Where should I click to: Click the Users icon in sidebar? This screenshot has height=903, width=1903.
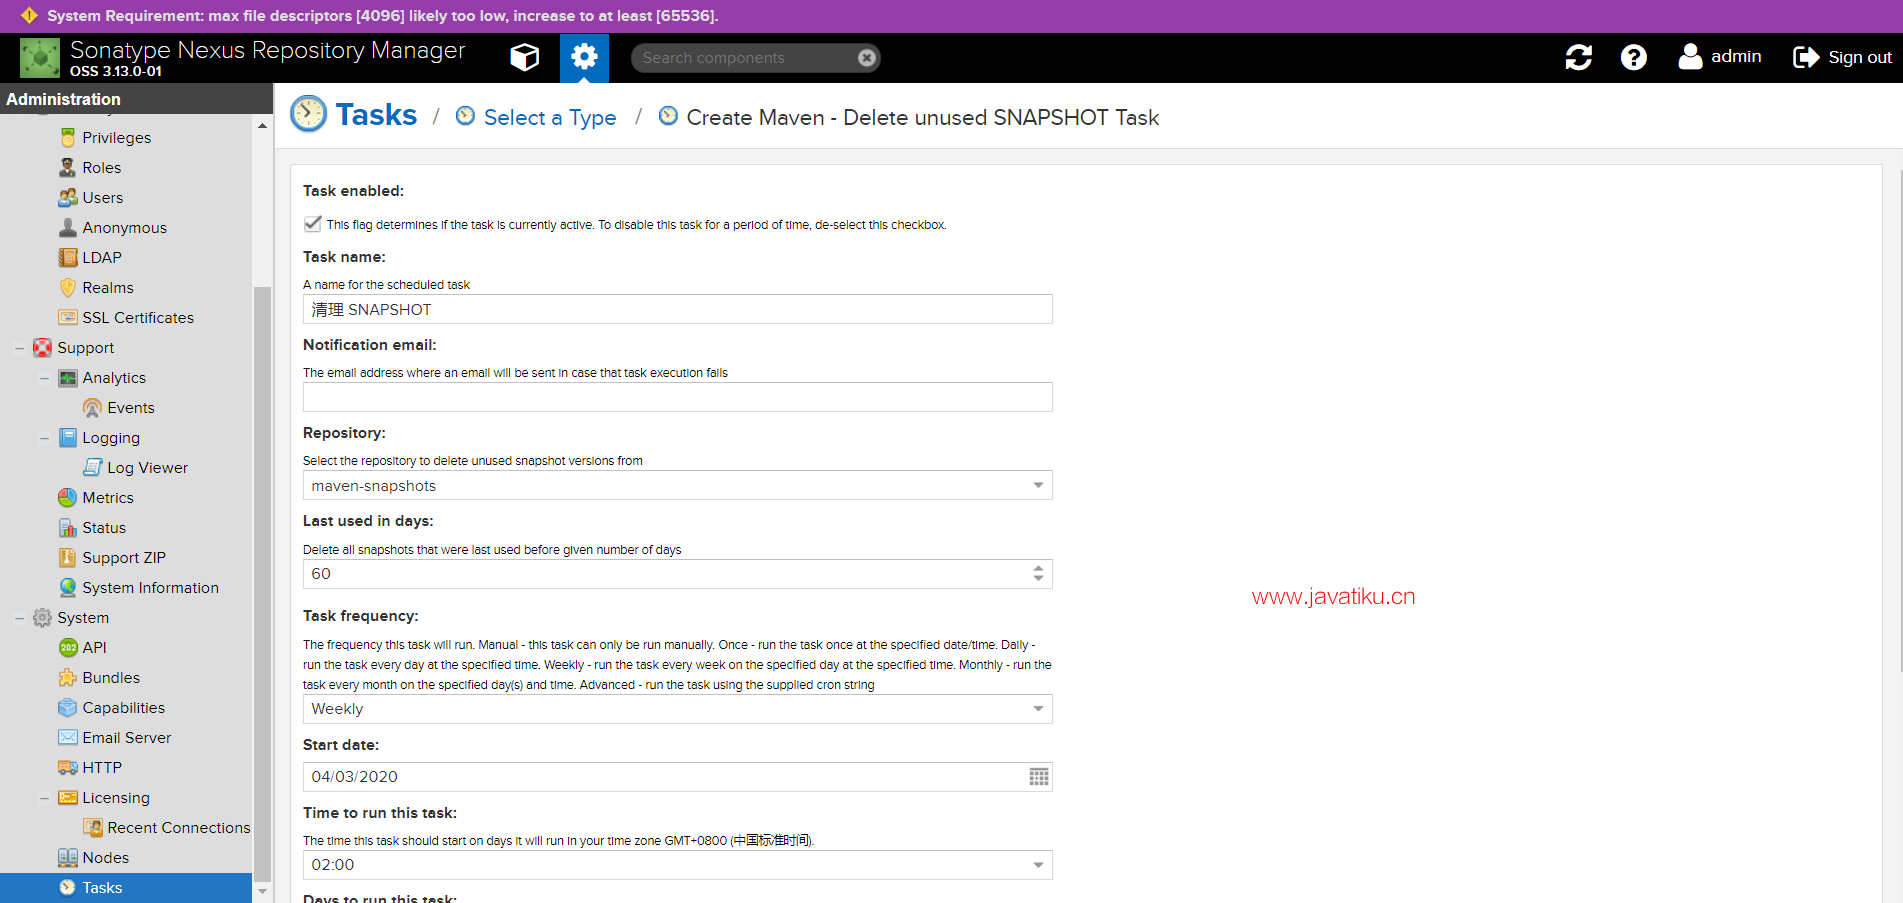click(x=68, y=197)
